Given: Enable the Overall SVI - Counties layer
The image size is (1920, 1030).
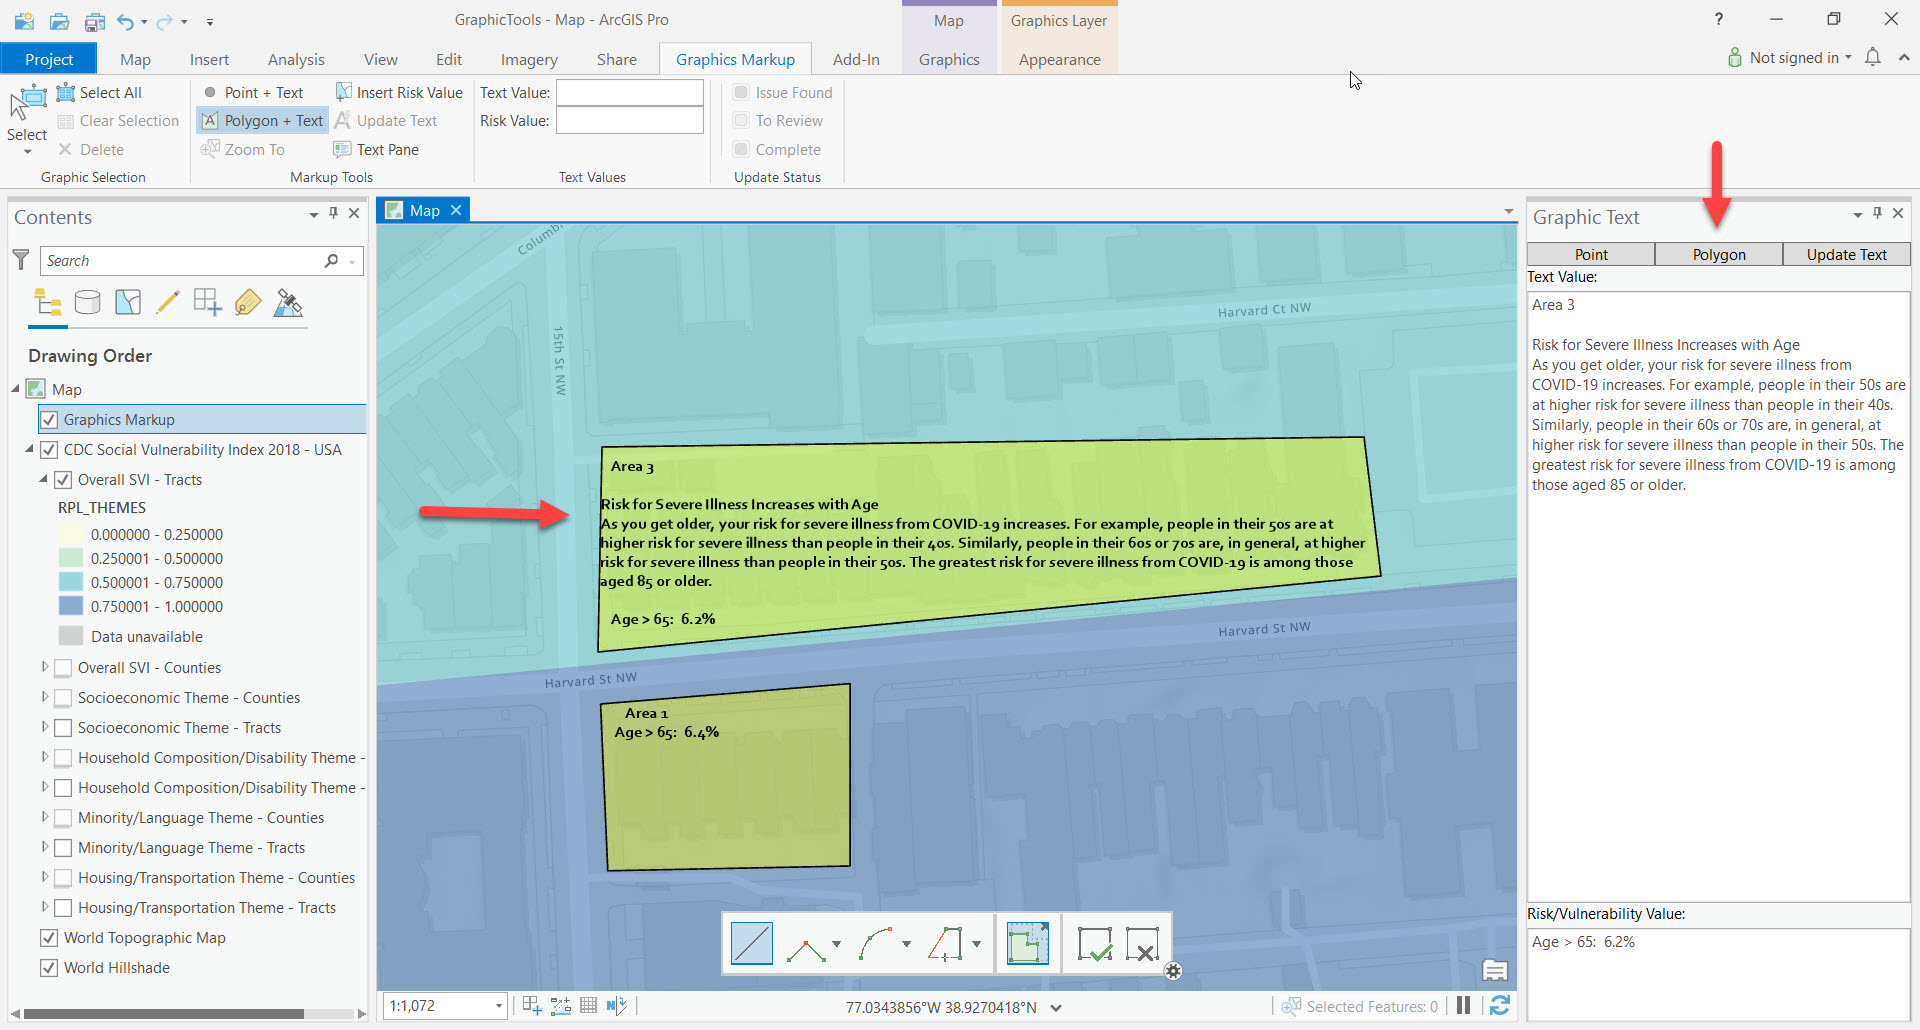Looking at the screenshot, I should (x=63, y=667).
